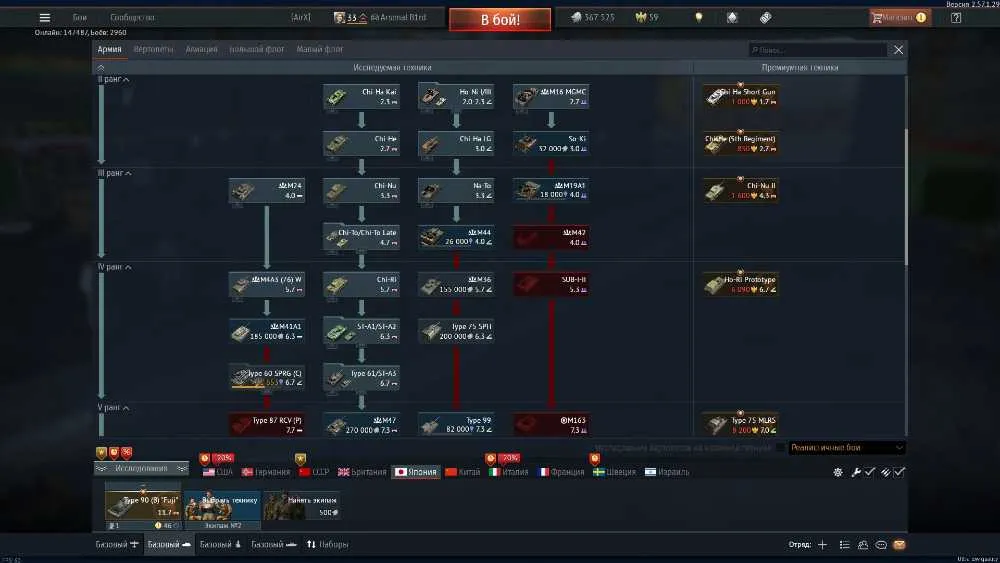Select the Chi-Ha Kai tank
This screenshot has width=1000, height=563.
[362, 97]
